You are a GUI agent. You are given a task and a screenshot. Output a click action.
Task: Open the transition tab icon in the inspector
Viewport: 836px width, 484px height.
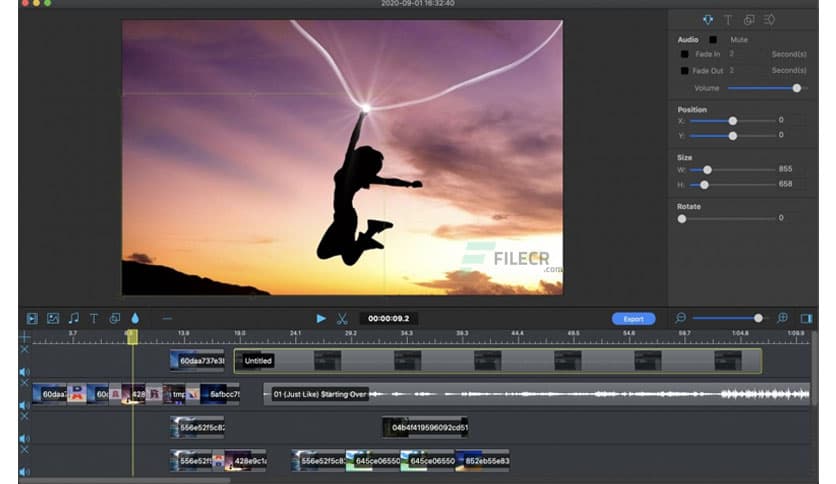tap(769, 20)
